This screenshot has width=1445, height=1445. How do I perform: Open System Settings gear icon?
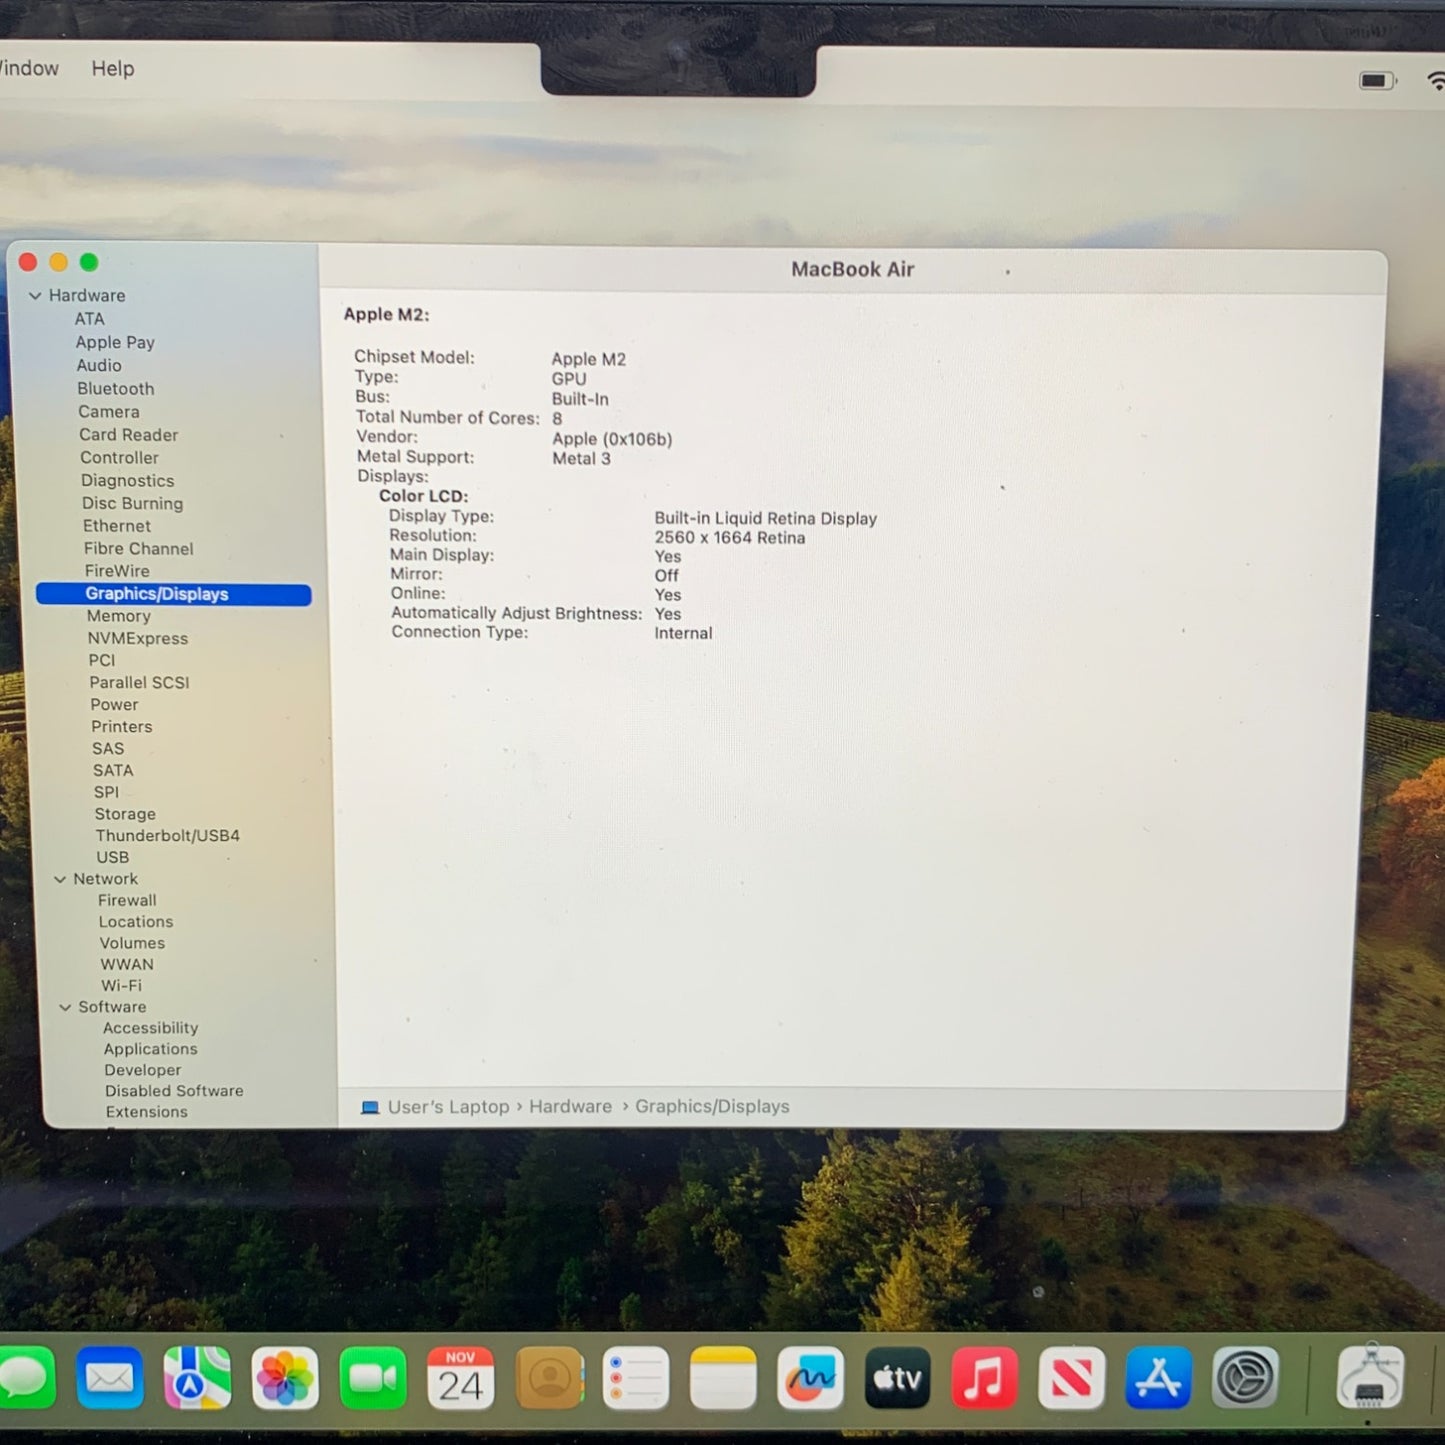[x=1245, y=1378]
